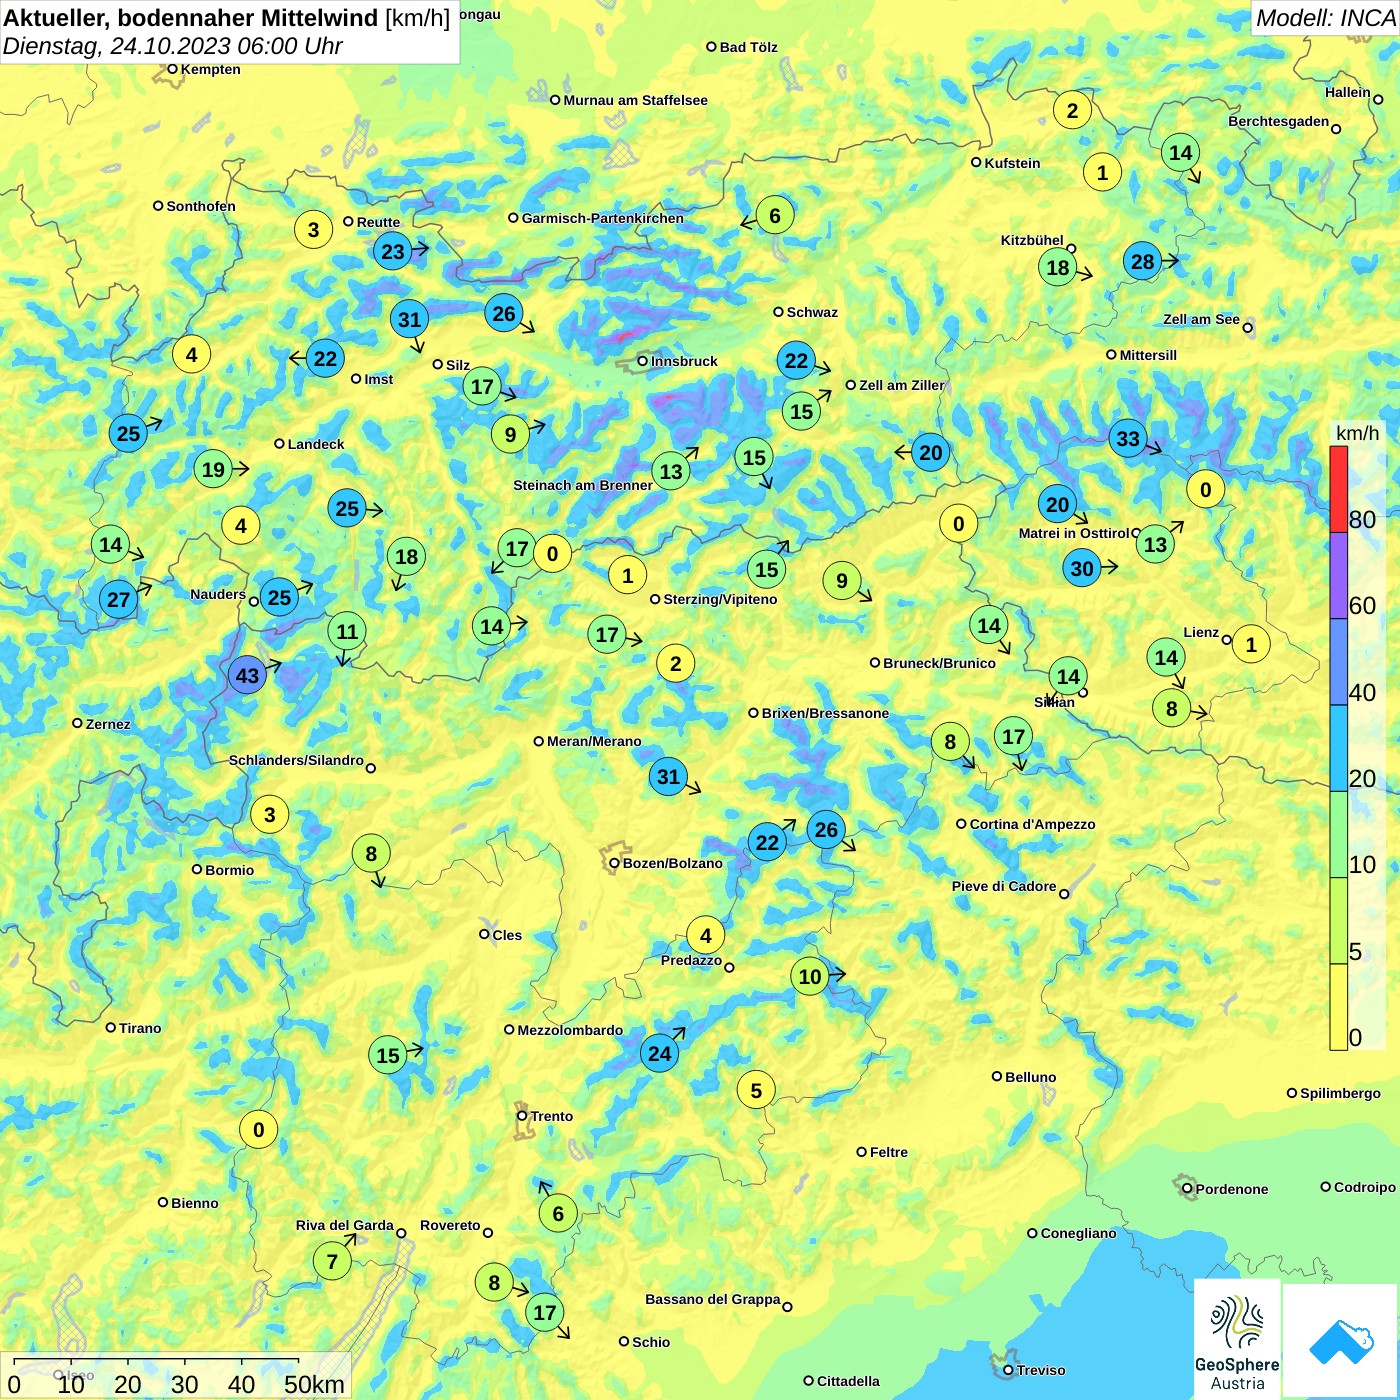
Task: Click the red 80 km/h legend color
Action: tap(1338, 489)
